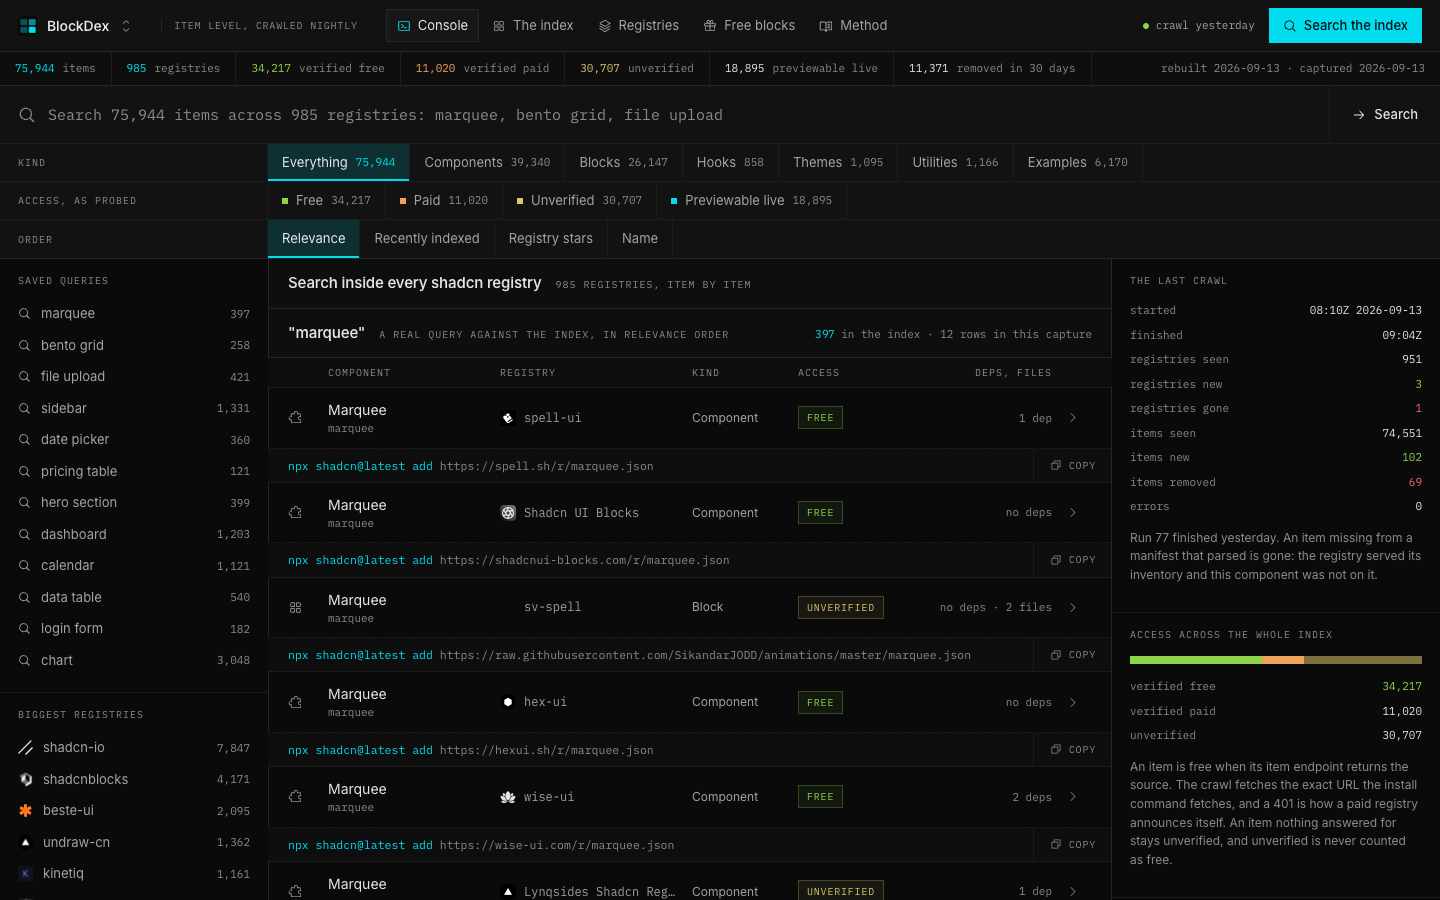This screenshot has height=900, width=1440.
Task: Expand the wise-ui Marquee row chevron
Action: tap(1073, 797)
